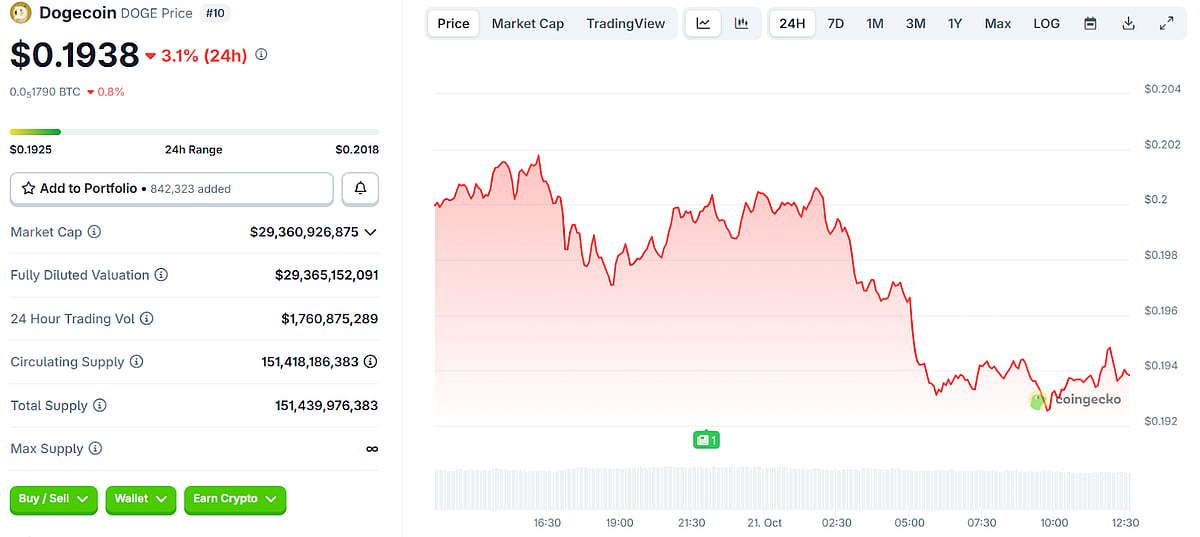1200x537 pixels.
Task: Toggle LOG scale on chart
Action: (x=1047, y=23)
